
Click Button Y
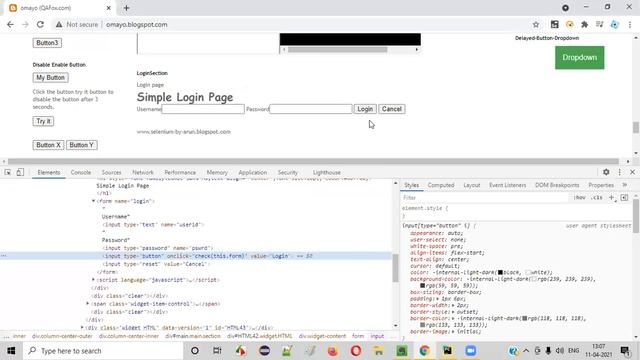point(82,145)
